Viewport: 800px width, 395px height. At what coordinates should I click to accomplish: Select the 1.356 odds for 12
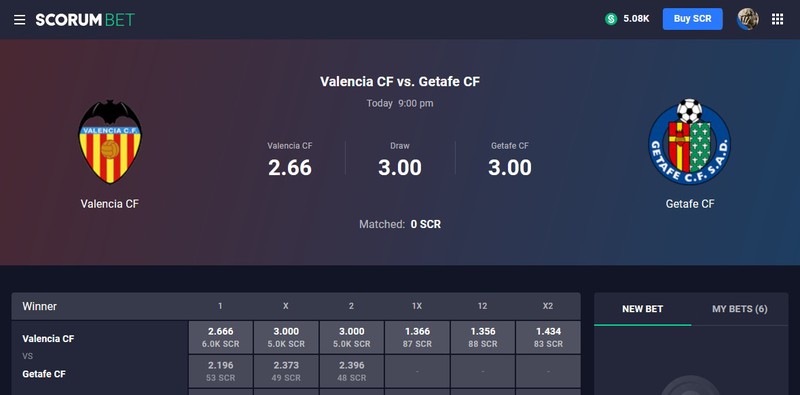click(483, 337)
